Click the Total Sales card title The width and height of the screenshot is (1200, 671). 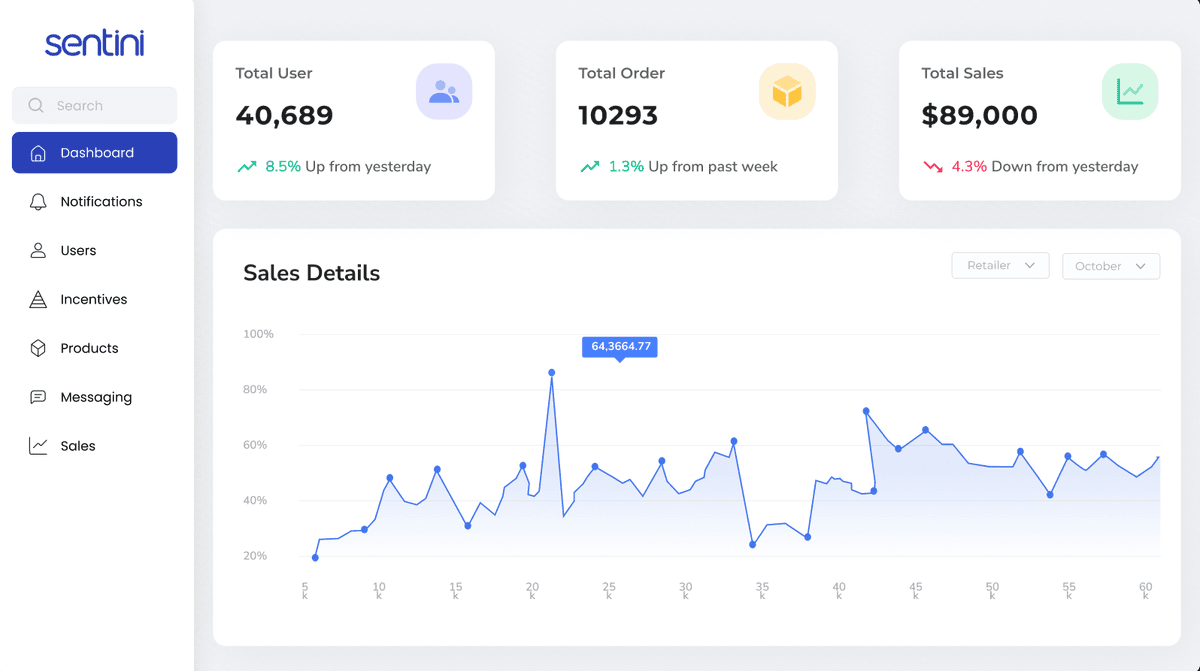click(x=962, y=73)
